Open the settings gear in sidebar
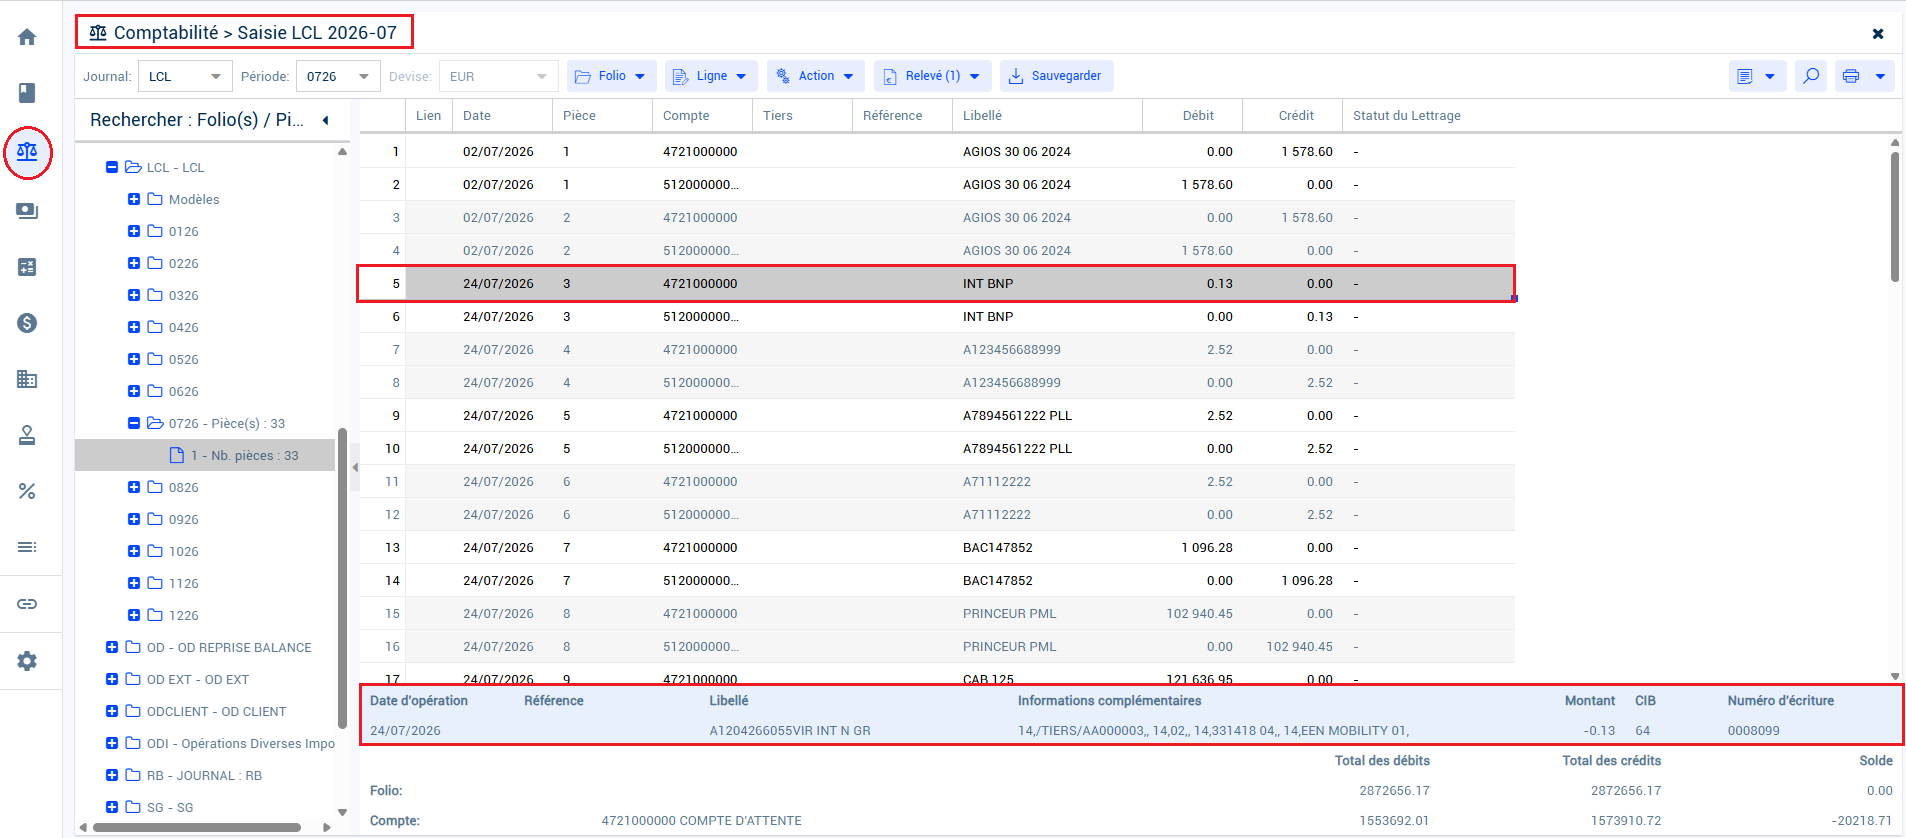 (x=27, y=661)
